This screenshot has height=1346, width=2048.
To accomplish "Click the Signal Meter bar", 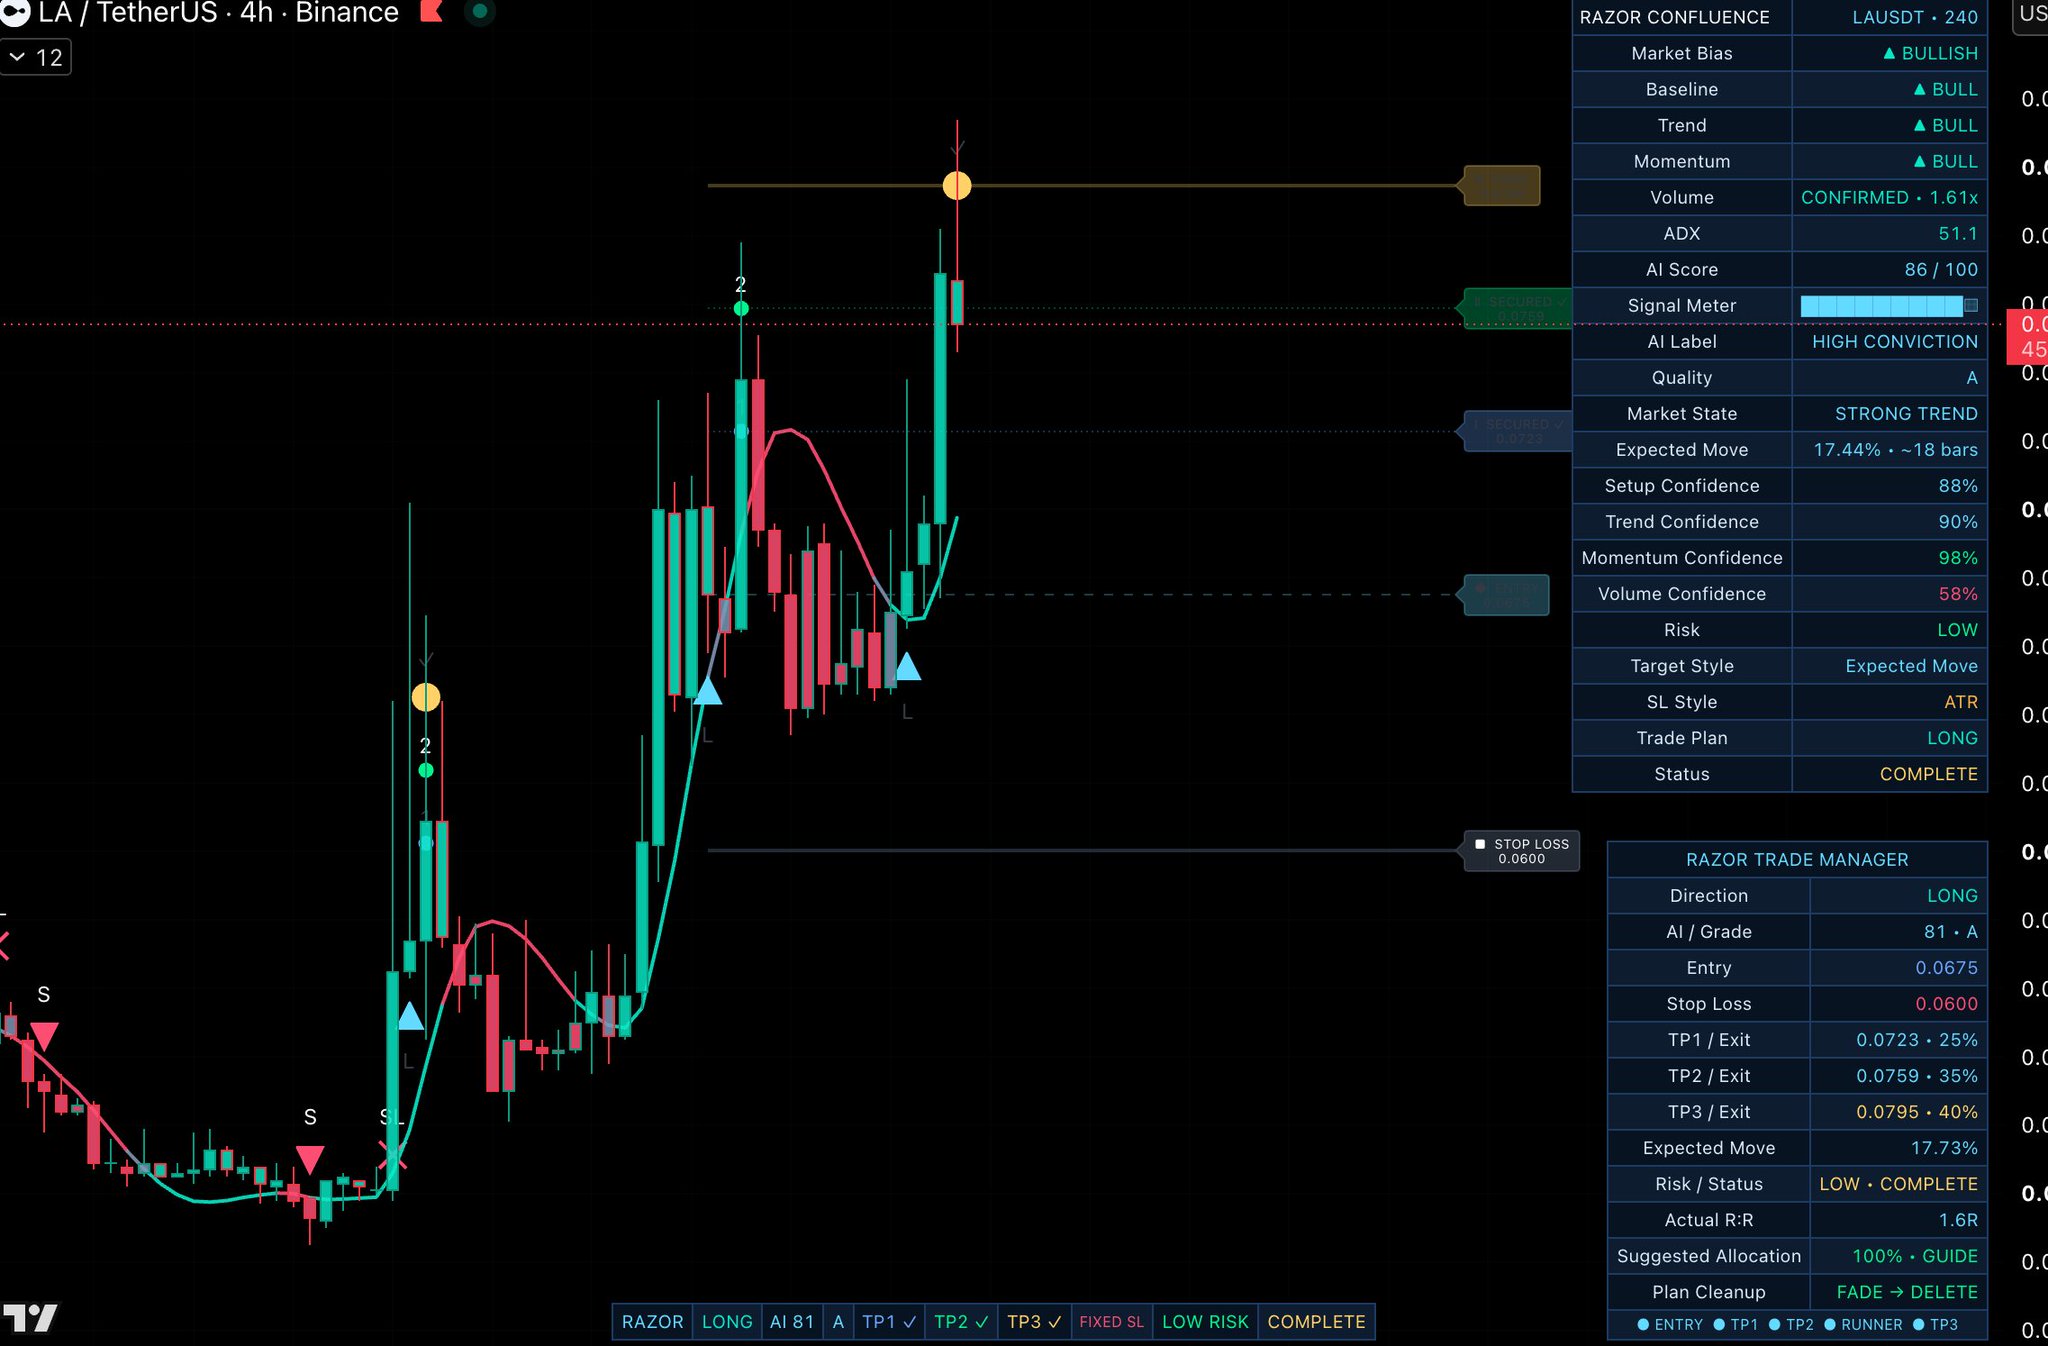I will [1889, 306].
